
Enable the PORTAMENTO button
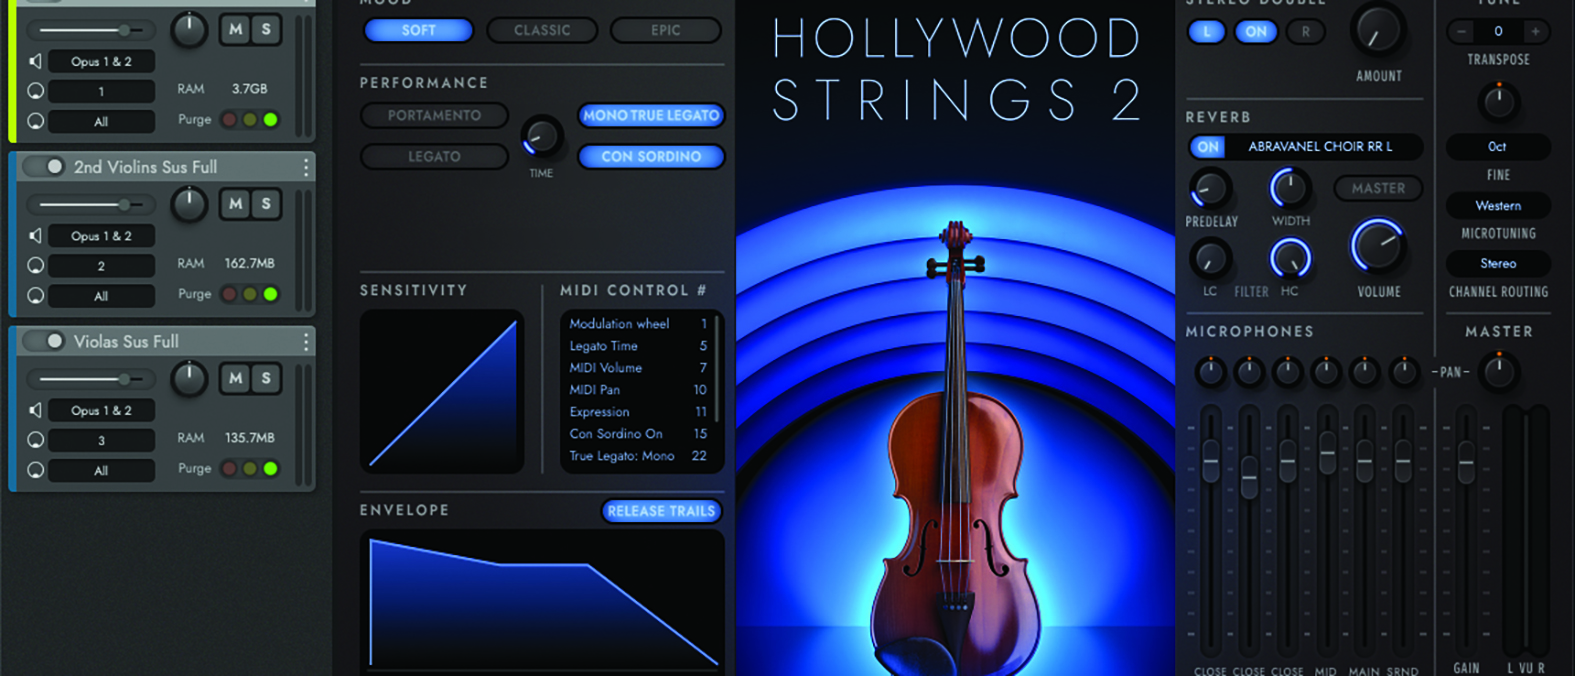pos(434,116)
